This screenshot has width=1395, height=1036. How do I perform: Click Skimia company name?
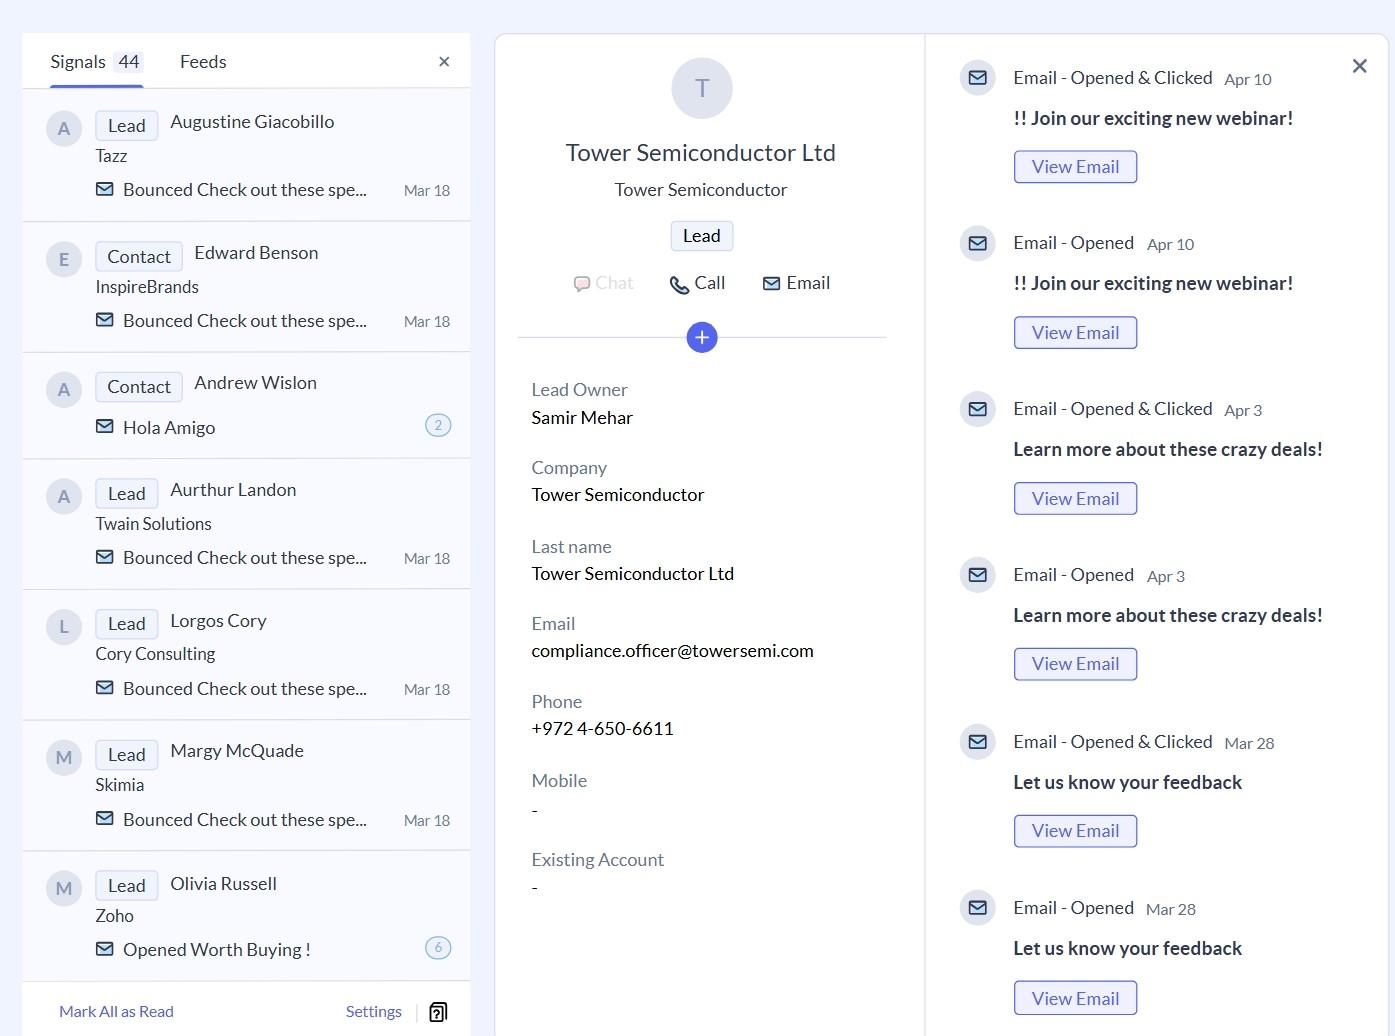(120, 785)
